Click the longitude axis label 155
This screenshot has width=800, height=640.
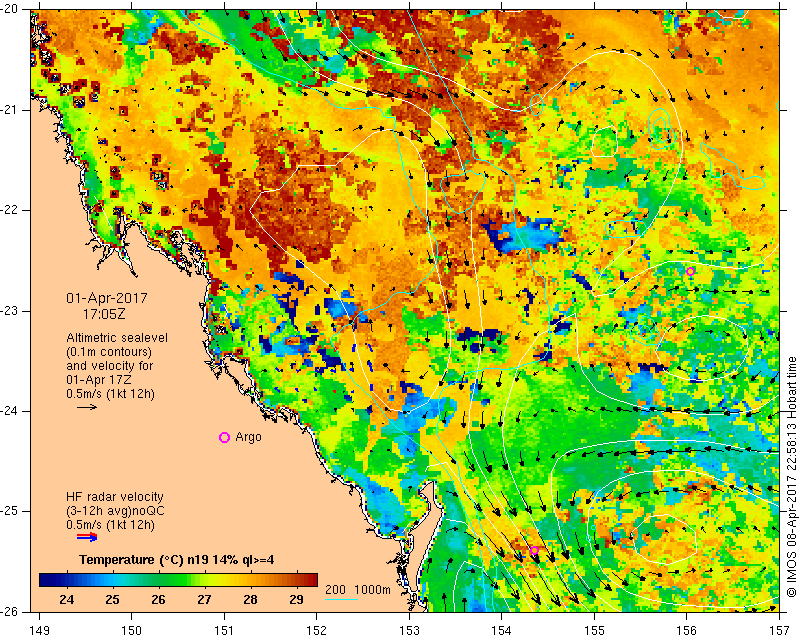point(594,630)
